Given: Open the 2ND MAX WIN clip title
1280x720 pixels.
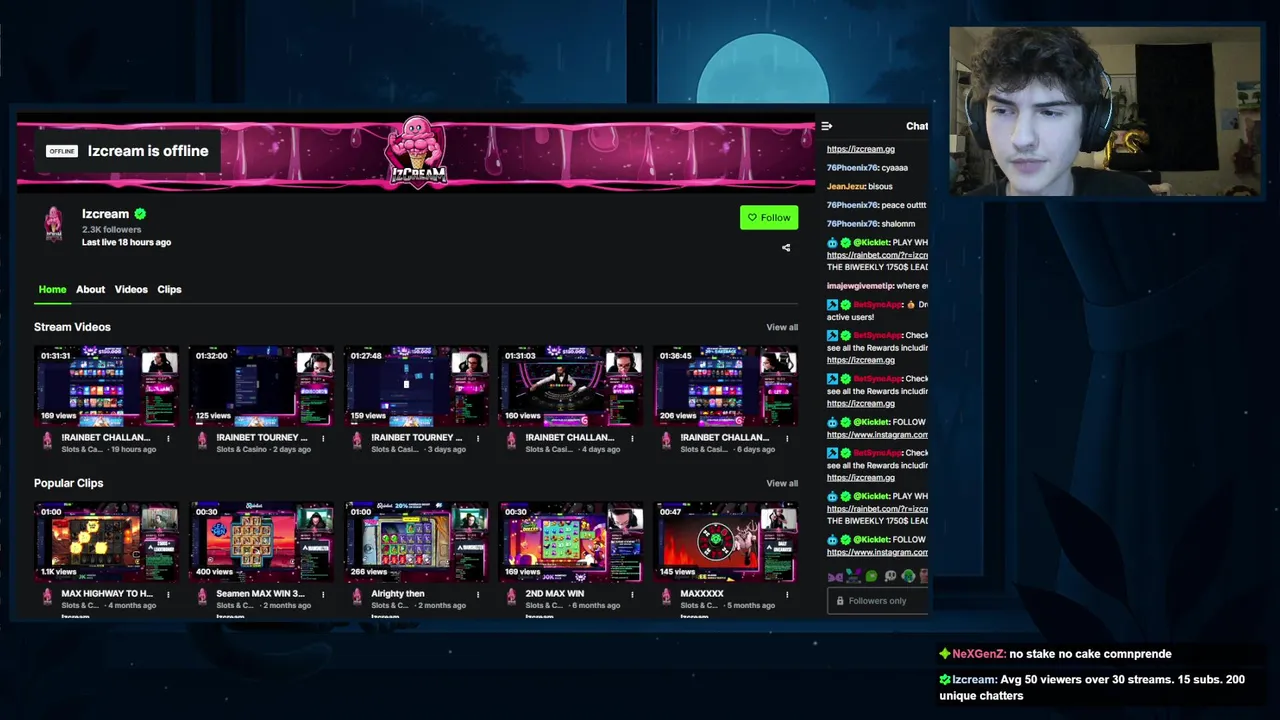Looking at the screenshot, I should point(555,594).
